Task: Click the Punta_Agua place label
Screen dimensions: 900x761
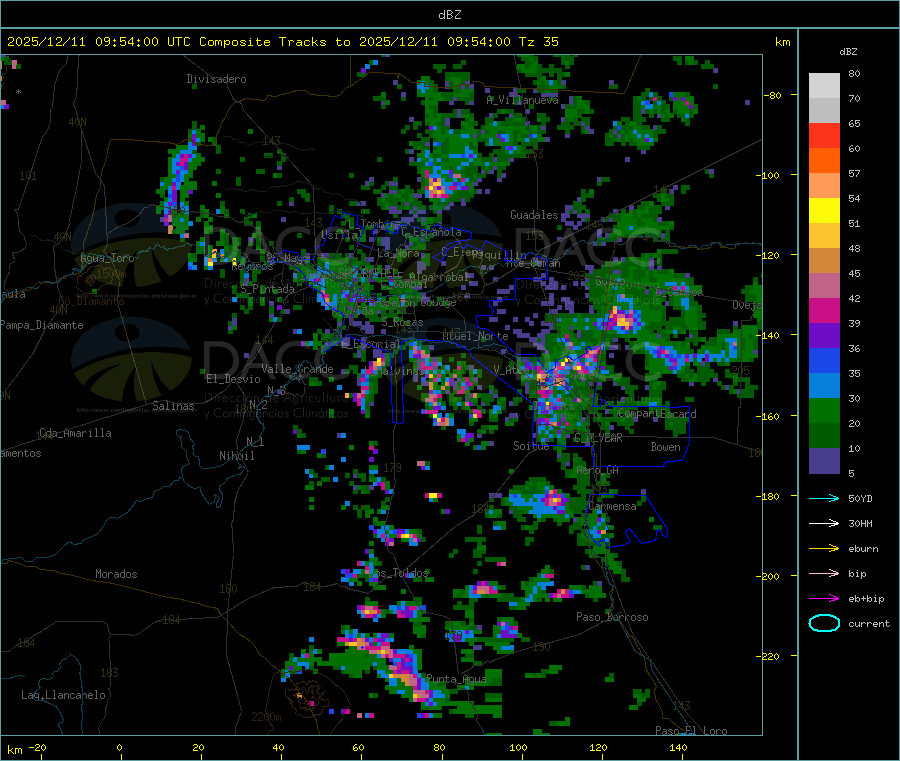Action: coord(456,679)
